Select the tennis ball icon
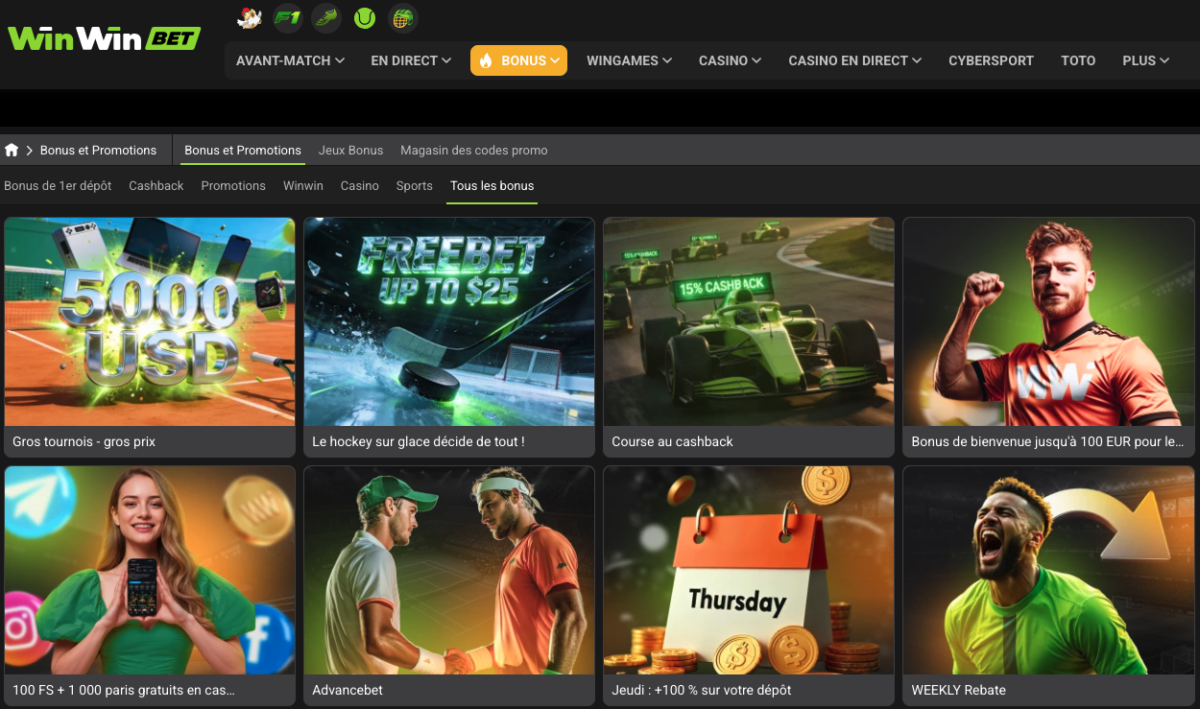 [x=364, y=17]
